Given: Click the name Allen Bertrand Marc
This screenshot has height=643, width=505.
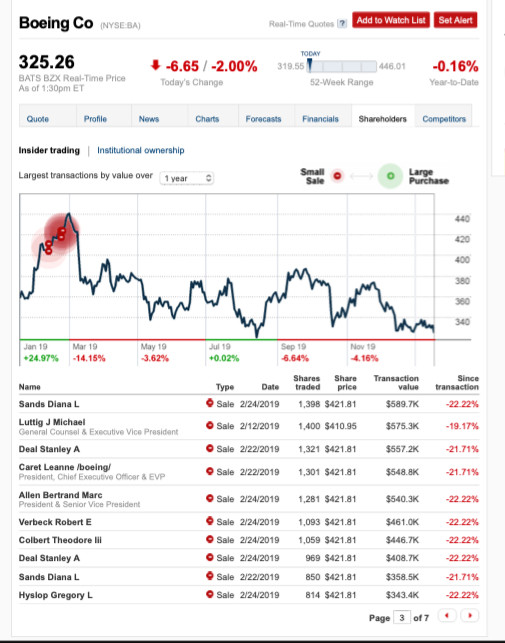Looking at the screenshot, I should pos(60,495).
